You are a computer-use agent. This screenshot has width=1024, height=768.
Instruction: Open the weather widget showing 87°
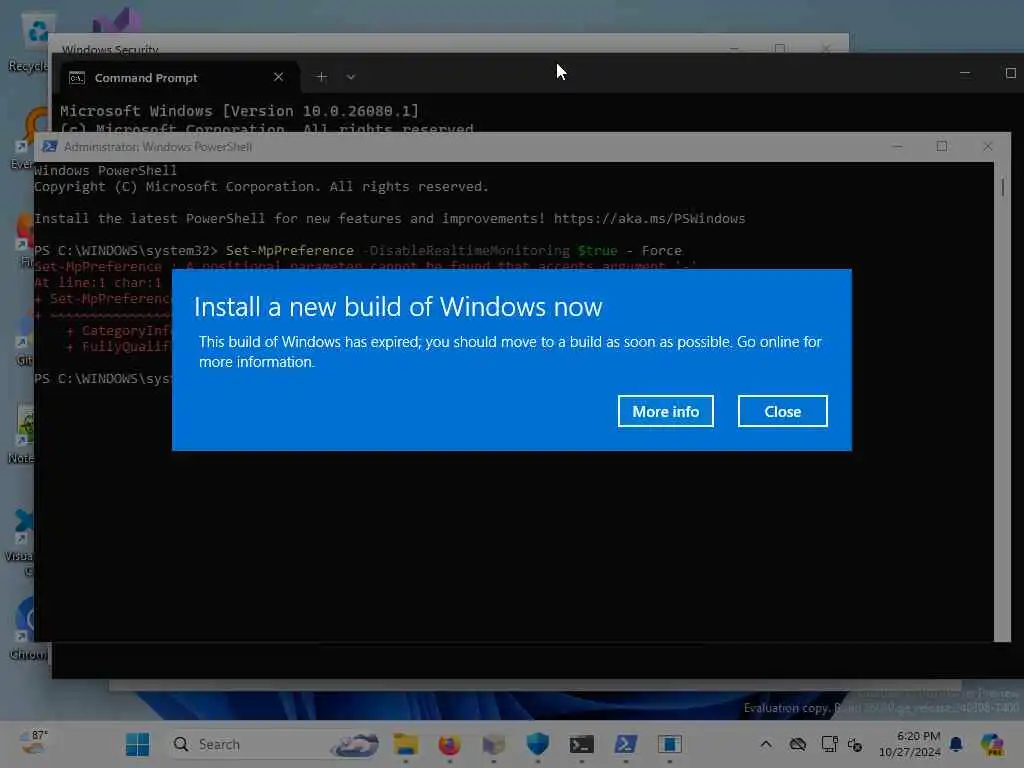[x=33, y=743]
